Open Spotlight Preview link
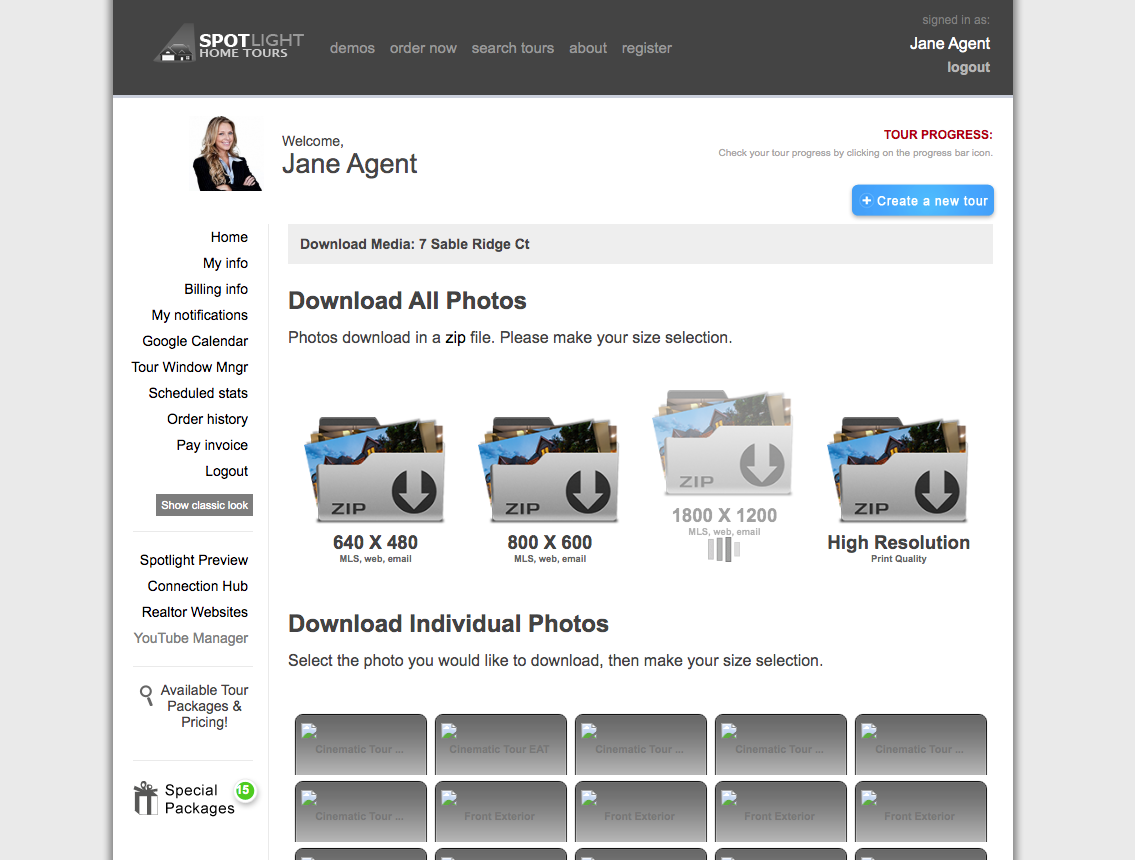Viewport: 1135px width, 860px height. [194, 560]
